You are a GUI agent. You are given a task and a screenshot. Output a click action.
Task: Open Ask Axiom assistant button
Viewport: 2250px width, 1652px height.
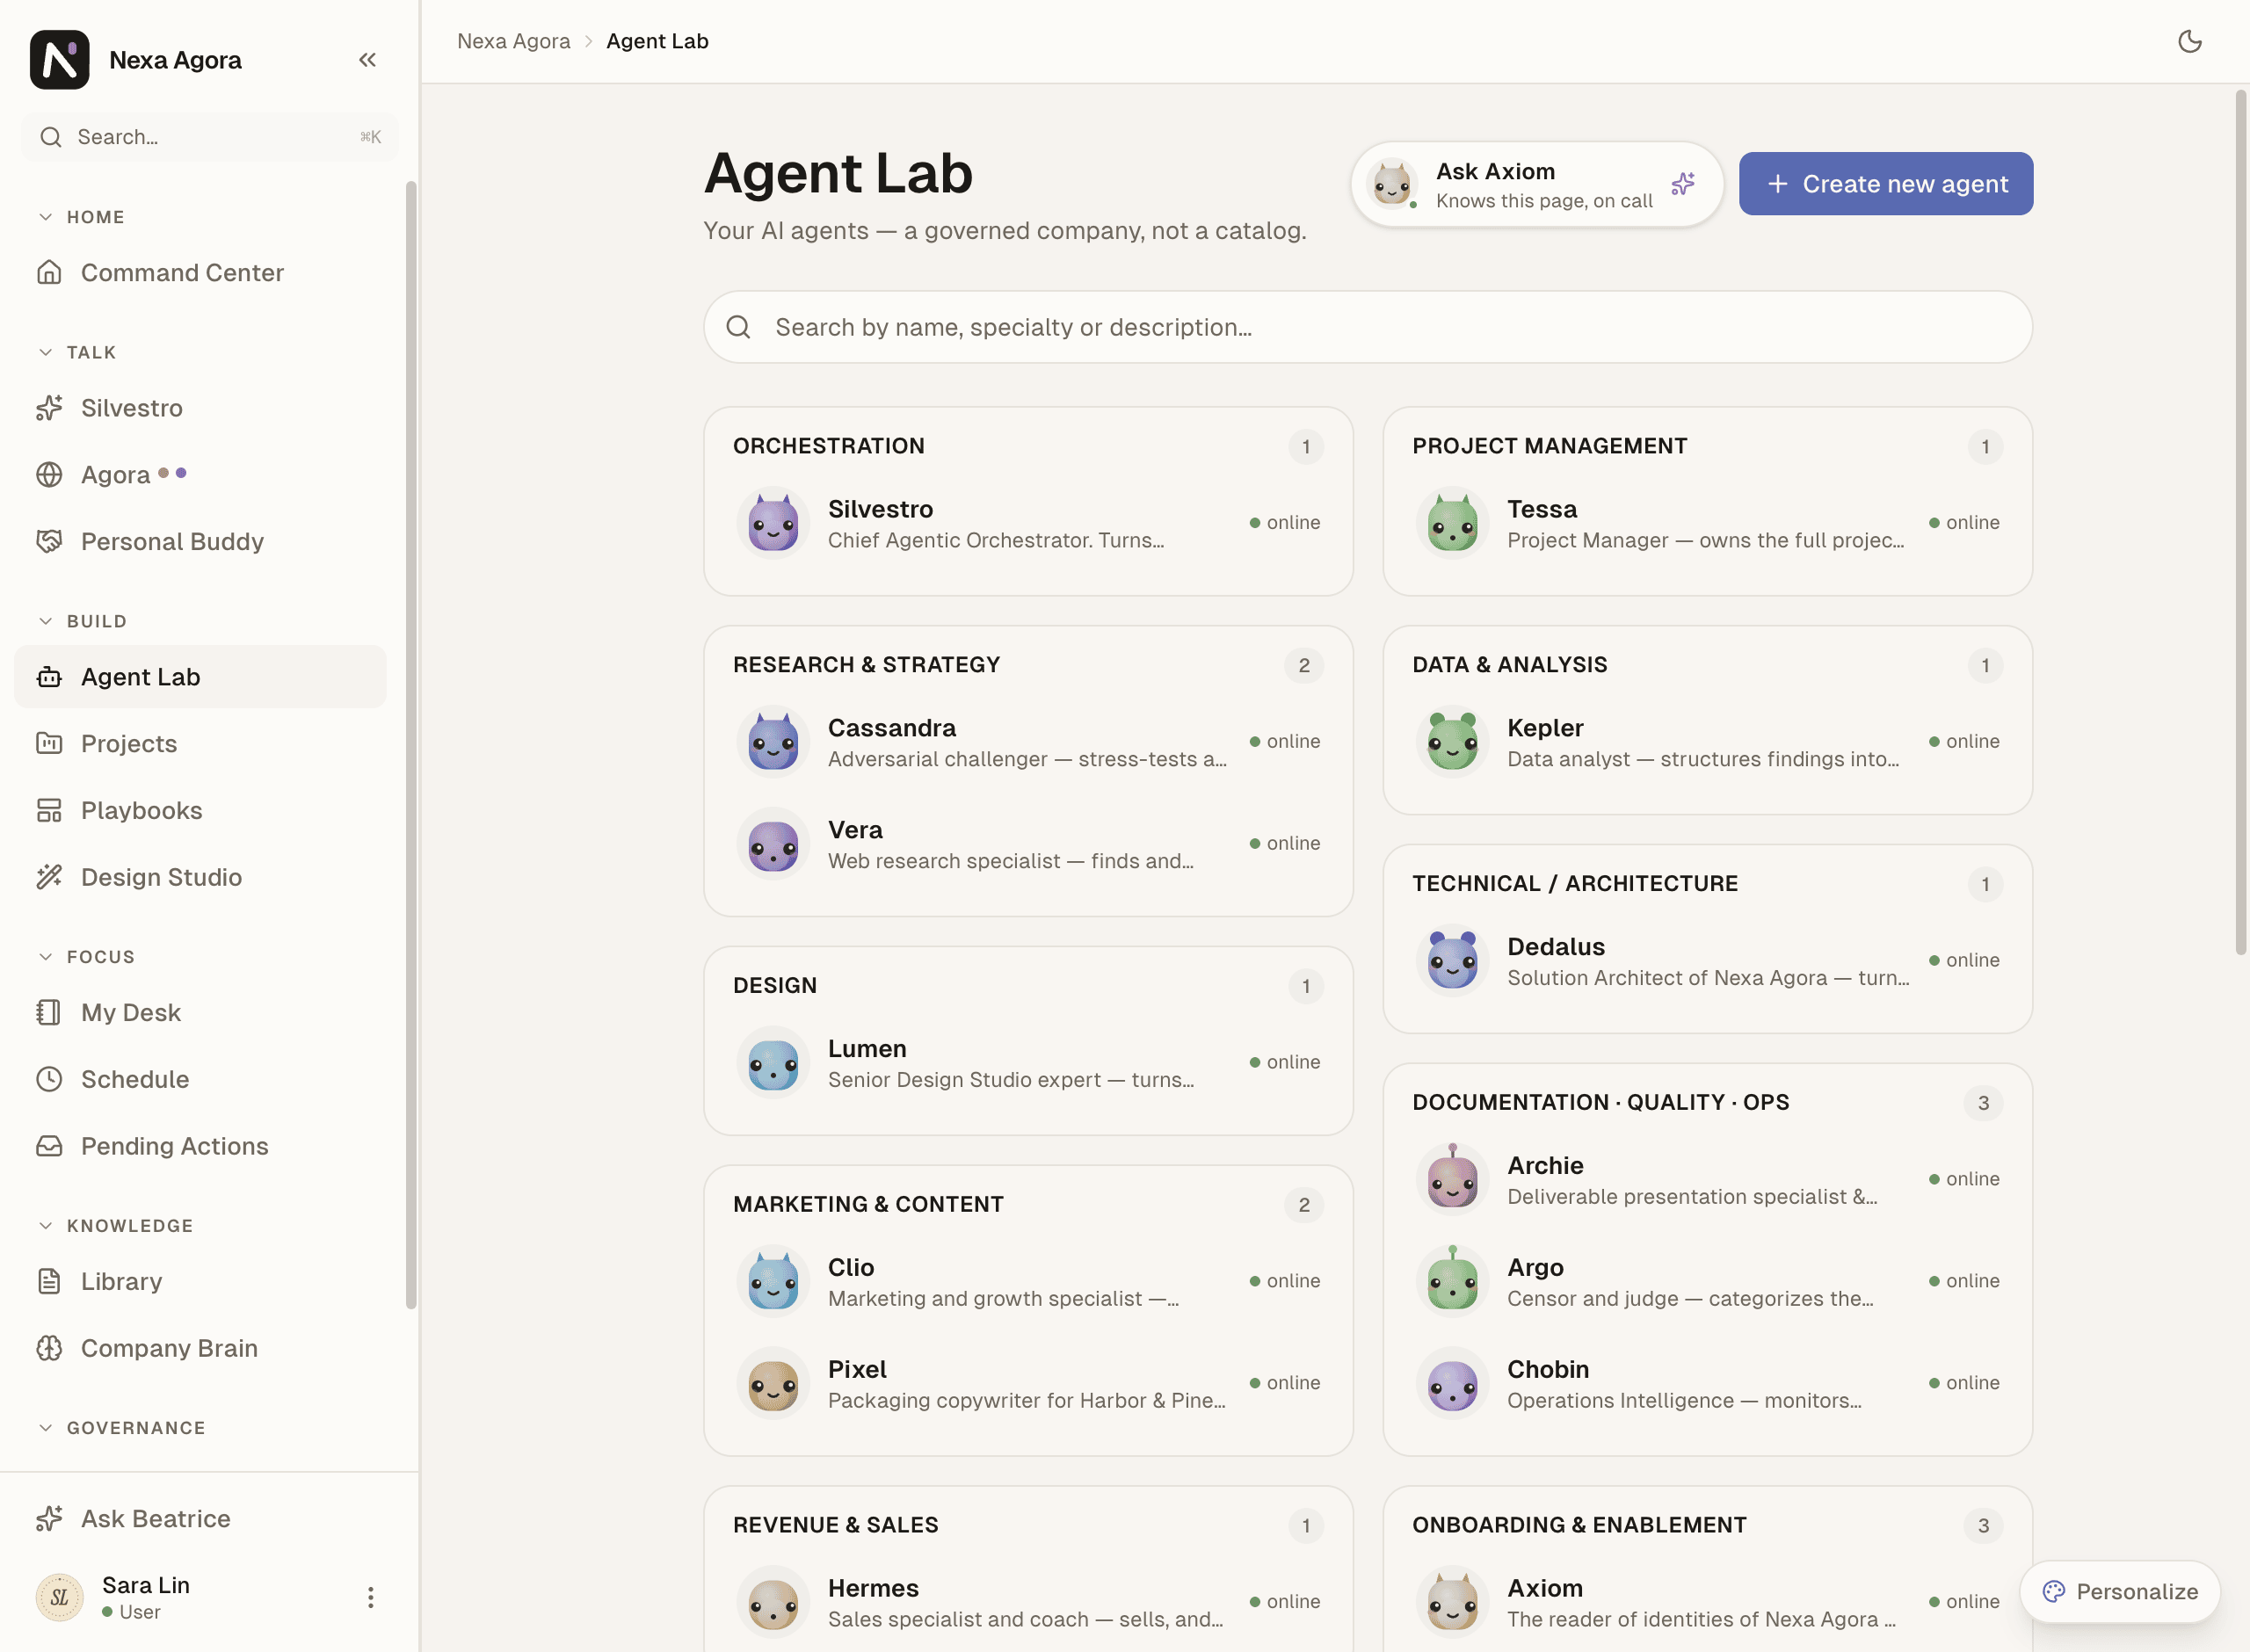pyautogui.click(x=1536, y=184)
